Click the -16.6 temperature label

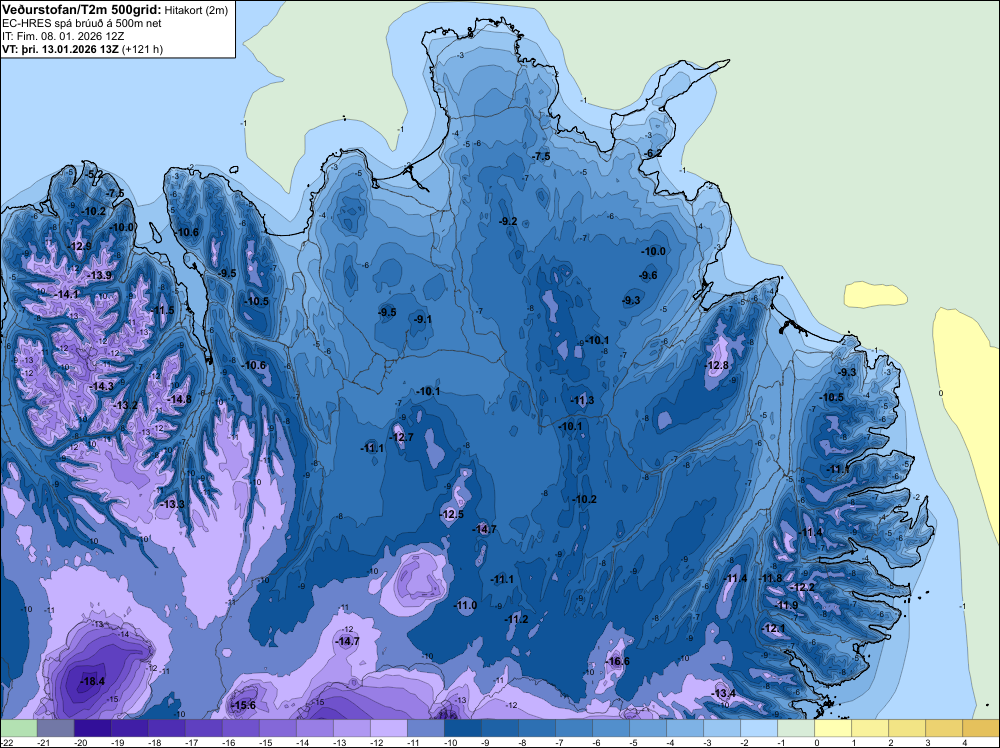617,661
